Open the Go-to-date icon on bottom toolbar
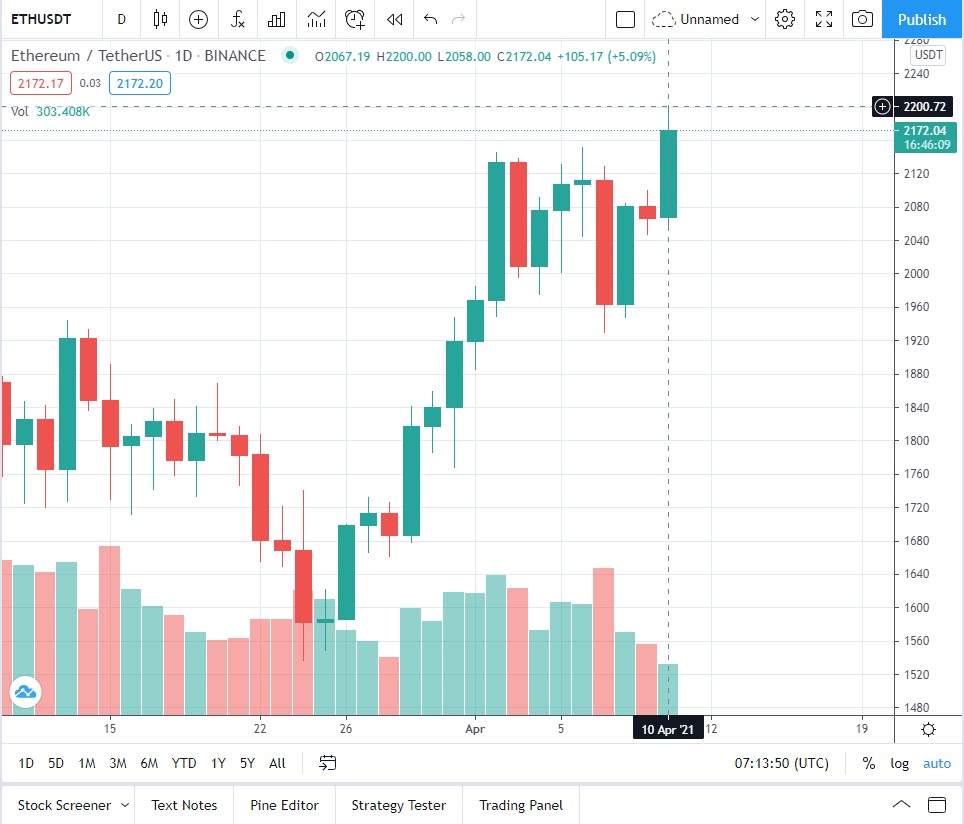964x824 pixels. coord(328,763)
